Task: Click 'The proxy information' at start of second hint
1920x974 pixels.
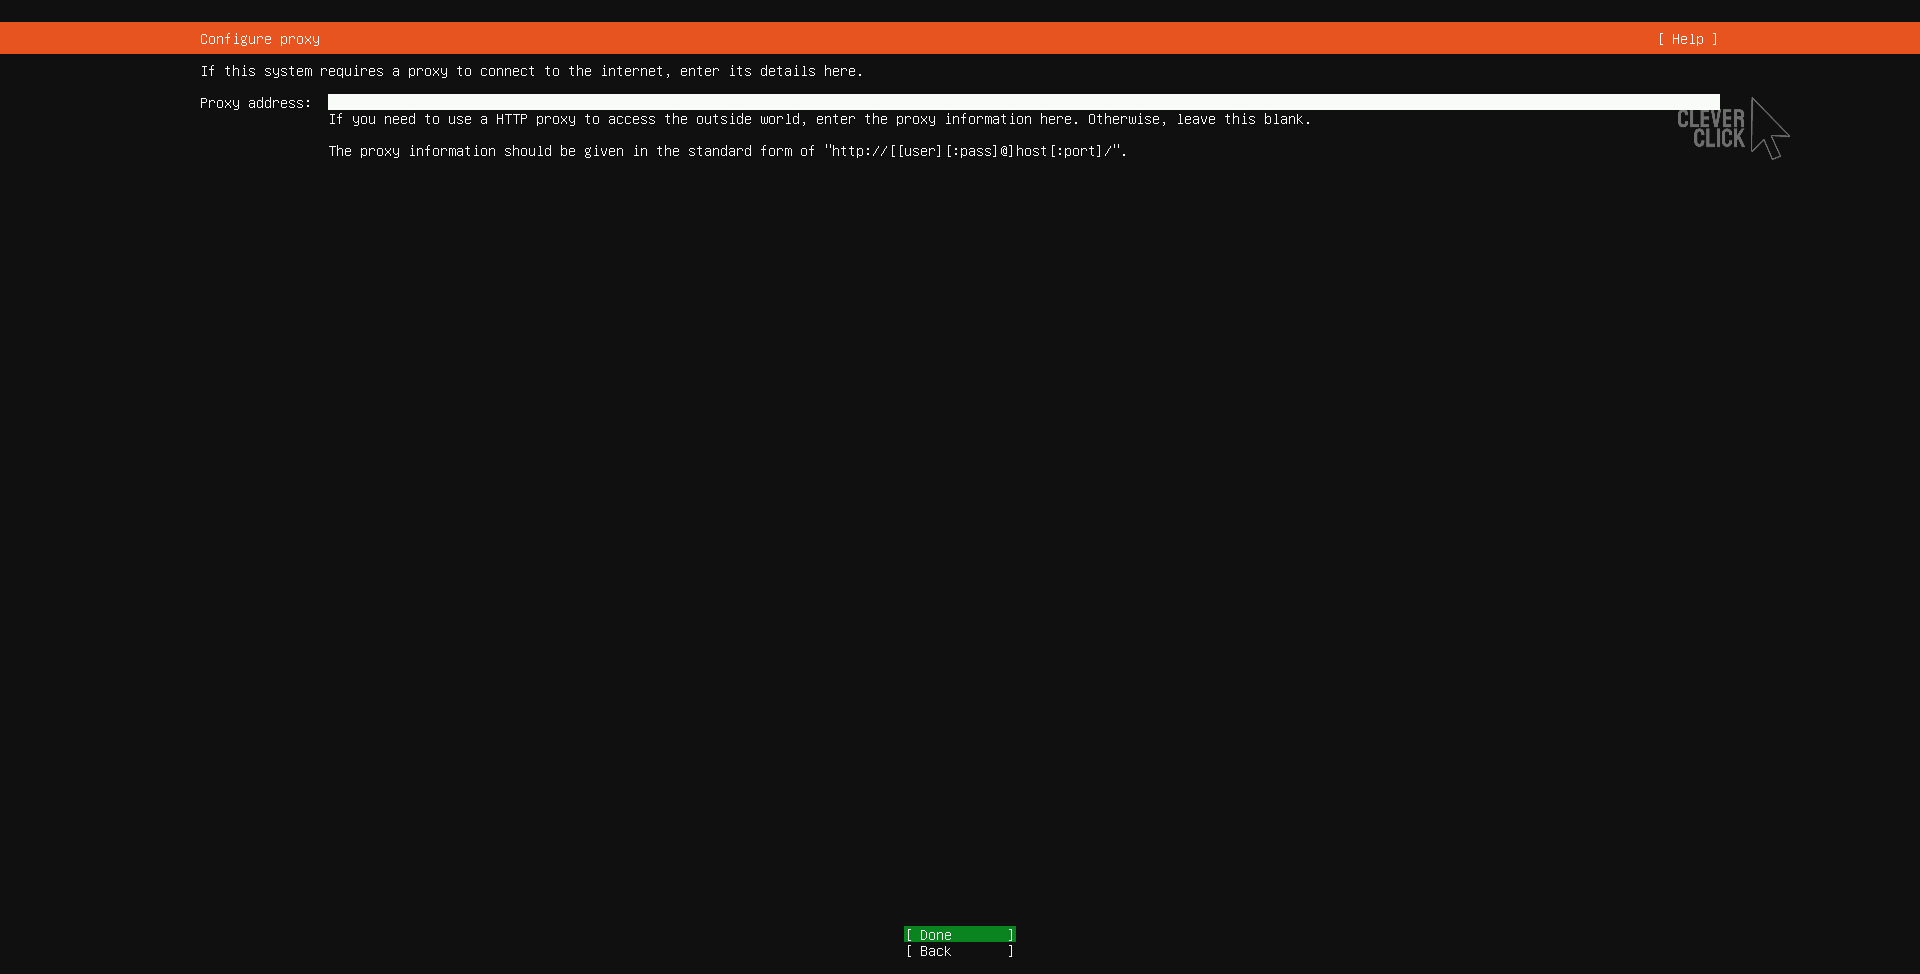Action: 412,151
